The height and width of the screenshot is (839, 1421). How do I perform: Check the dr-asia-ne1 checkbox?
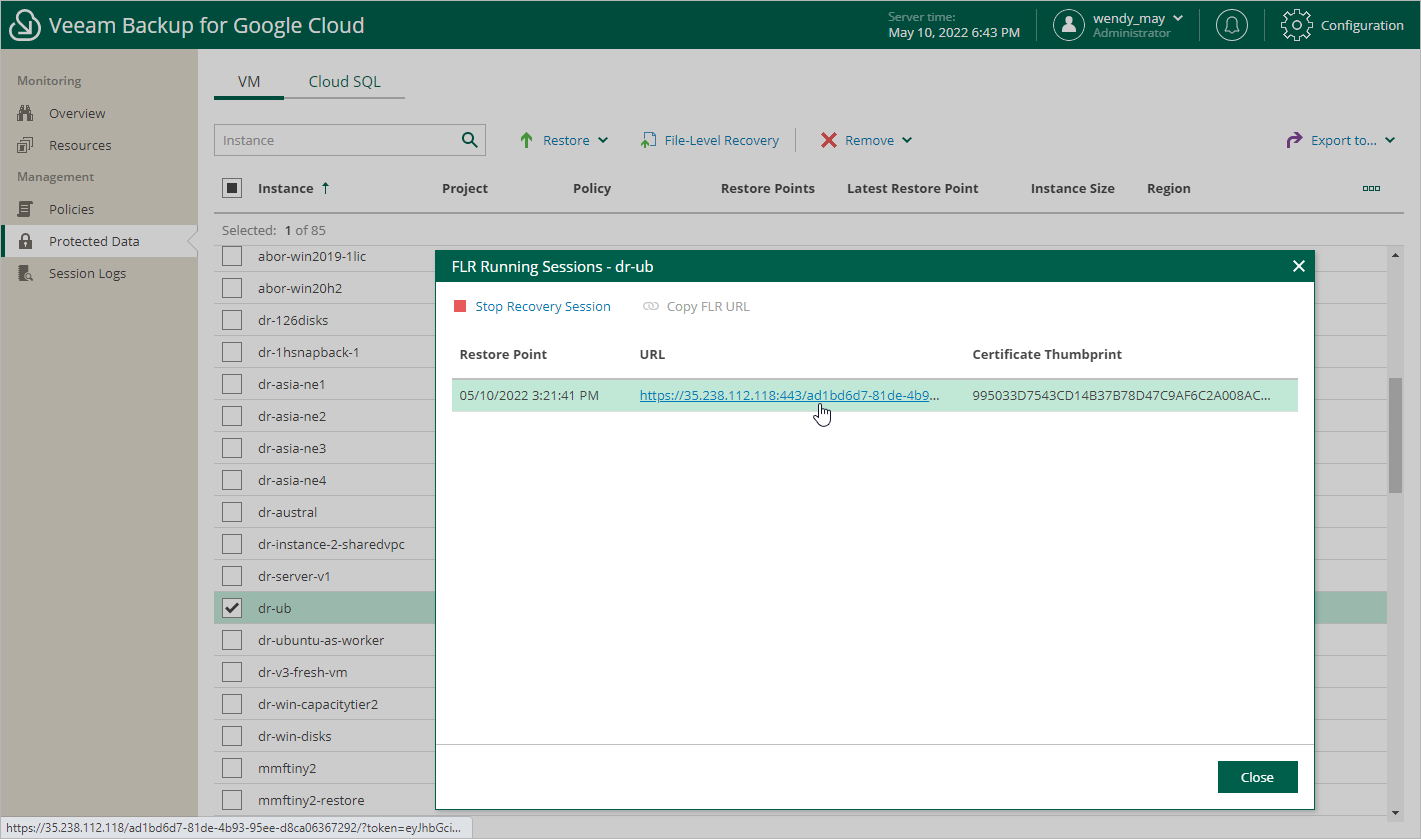(231, 384)
